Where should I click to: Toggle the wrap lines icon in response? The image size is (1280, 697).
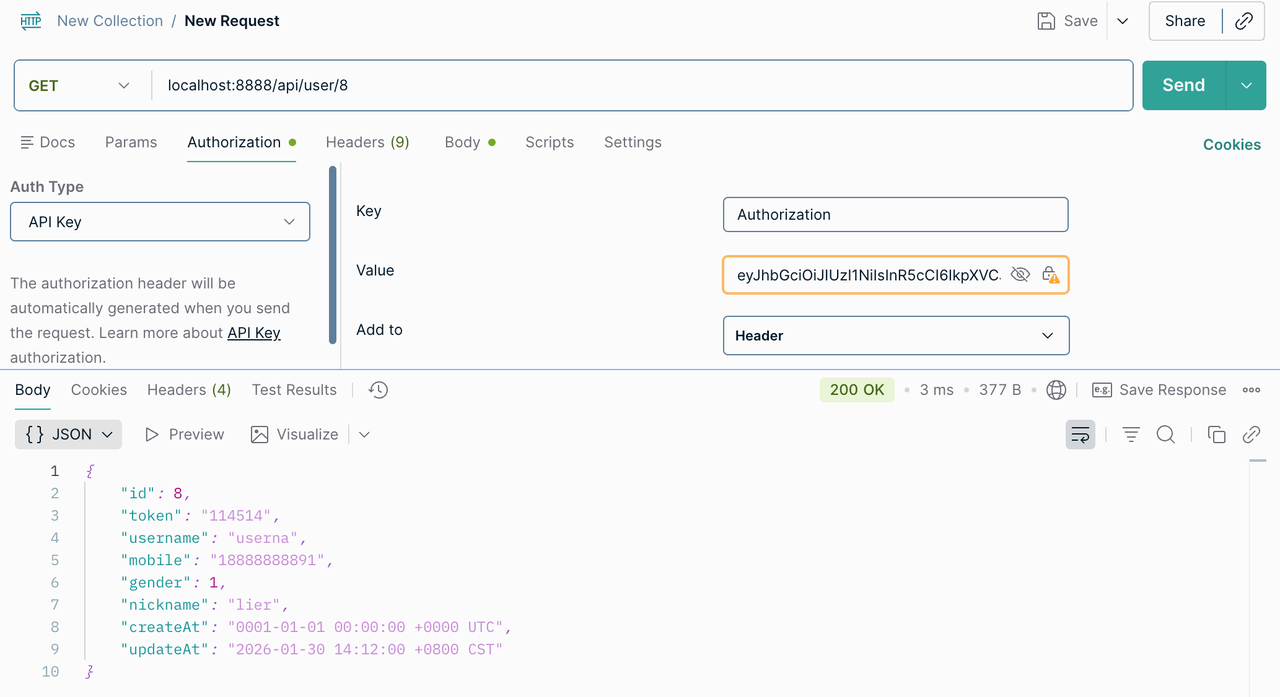(1080, 434)
